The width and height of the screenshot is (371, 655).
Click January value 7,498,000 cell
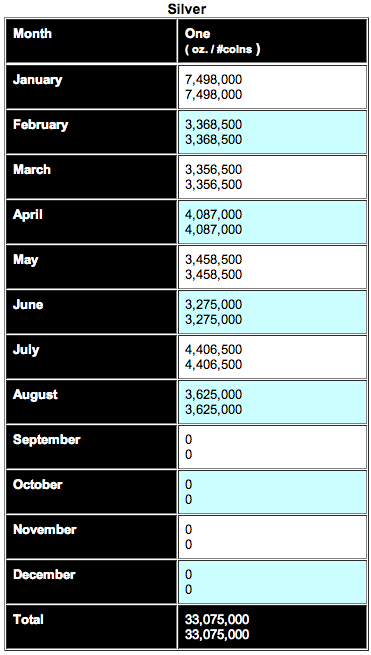click(x=272, y=87)
